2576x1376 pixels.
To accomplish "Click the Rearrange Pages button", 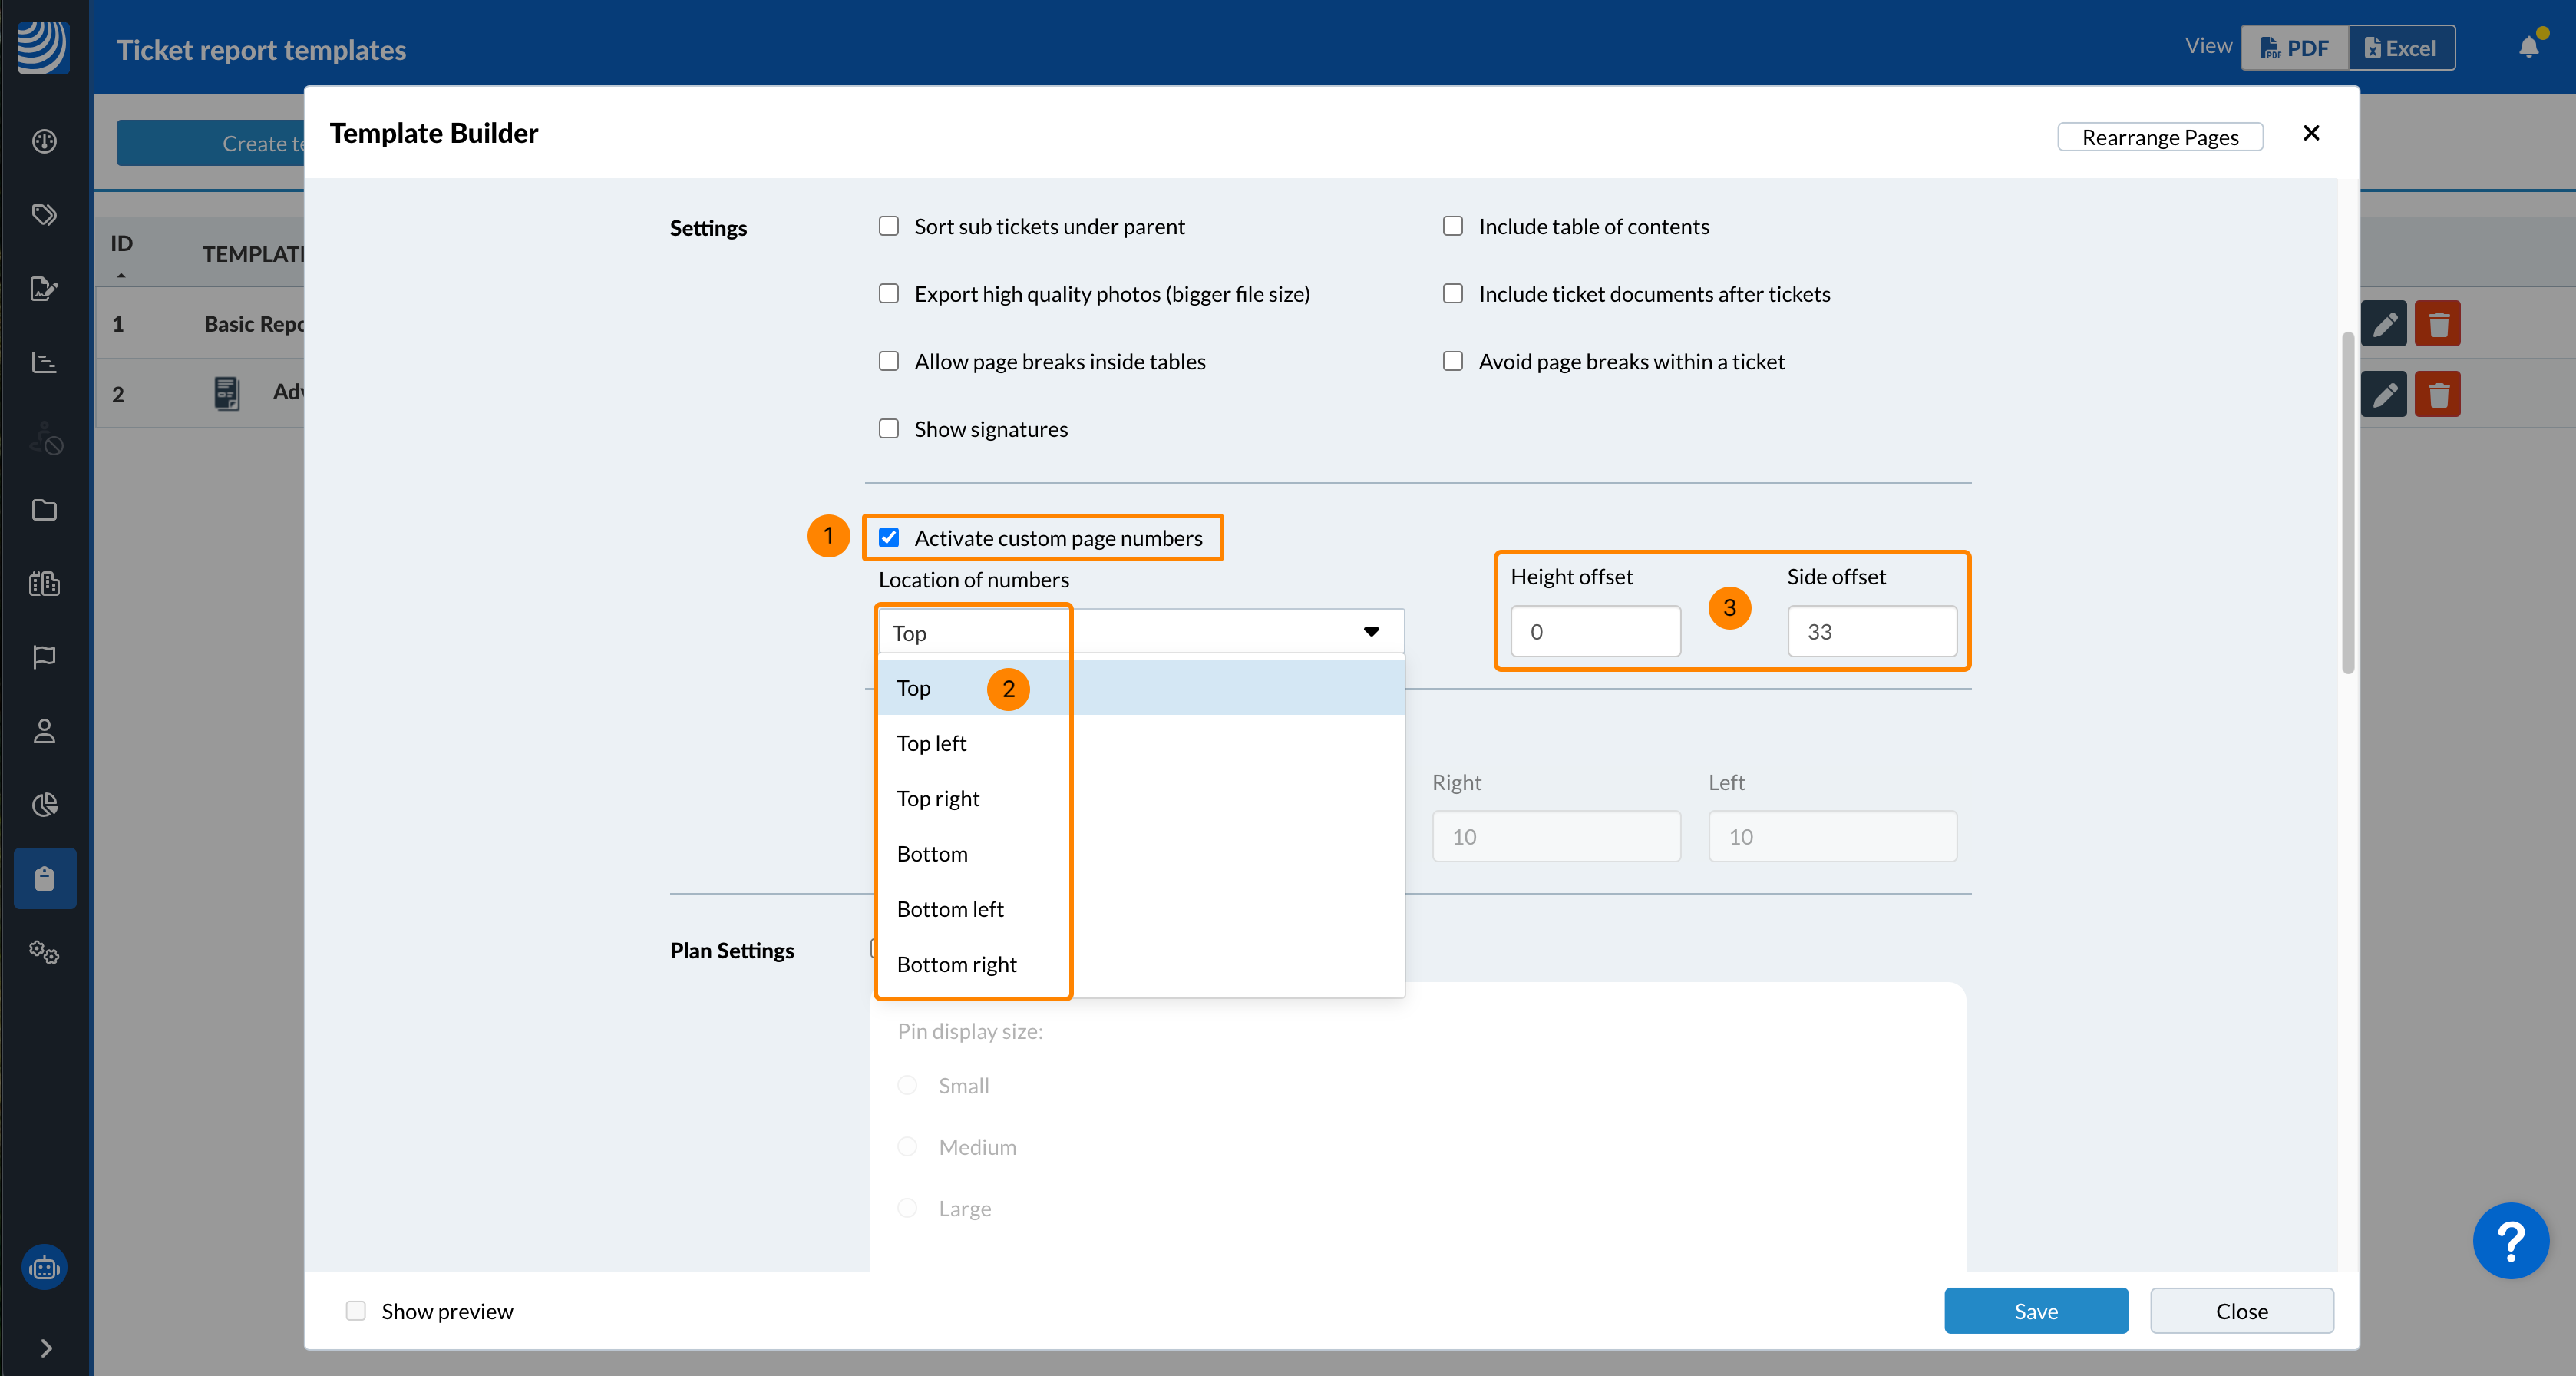I will tap(2160, 137).
